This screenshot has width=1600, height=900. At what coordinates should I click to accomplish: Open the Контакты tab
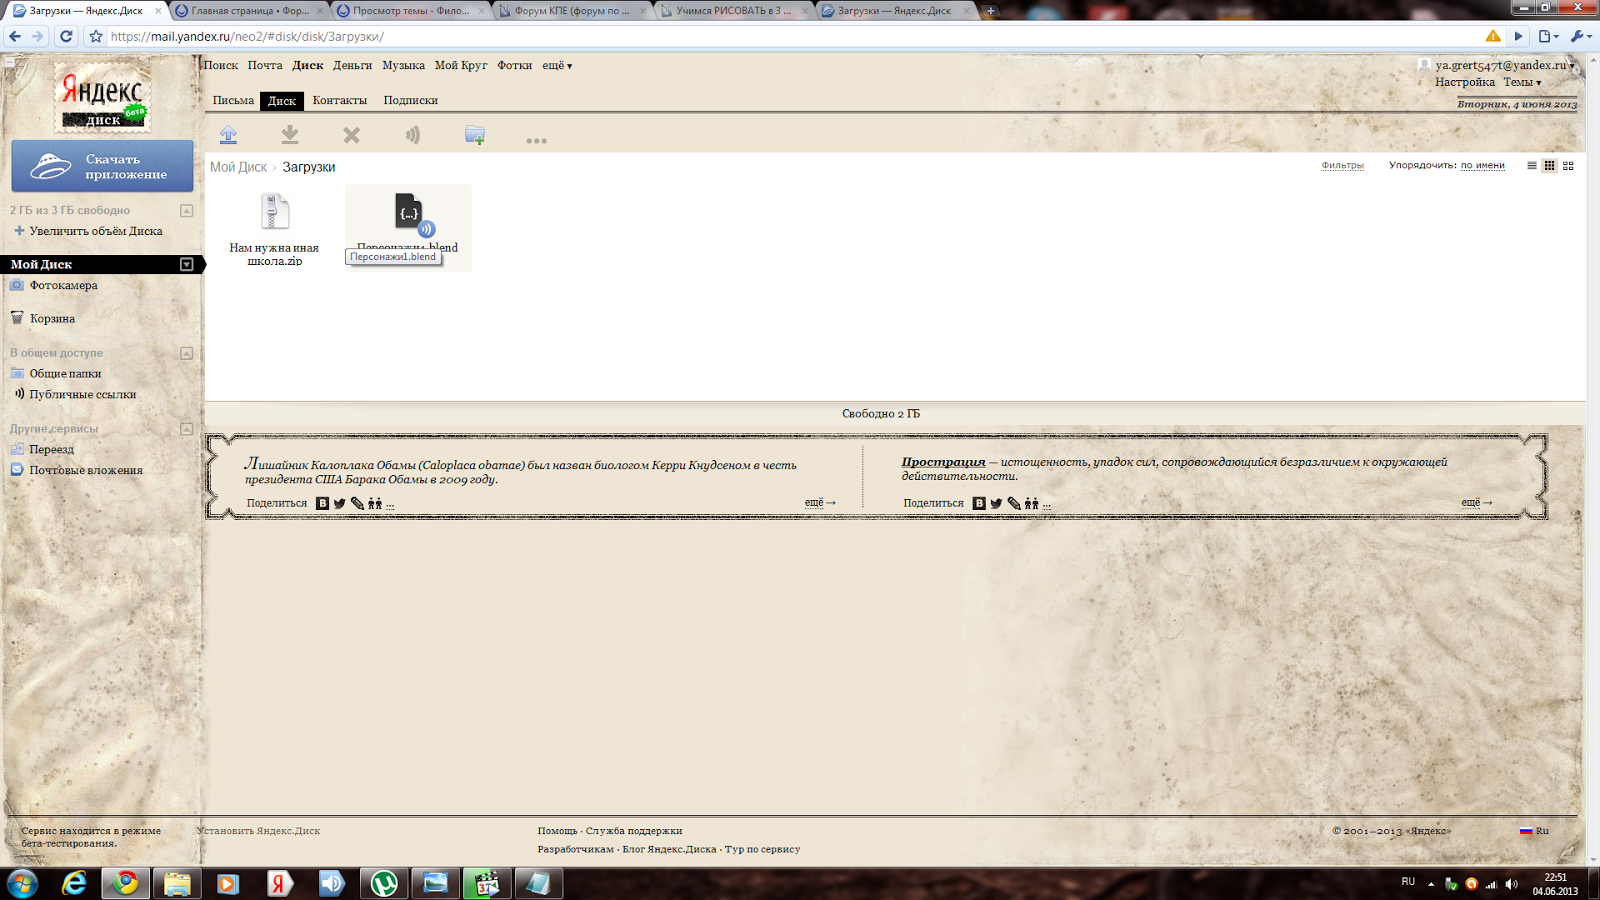[x=339, y=100]
